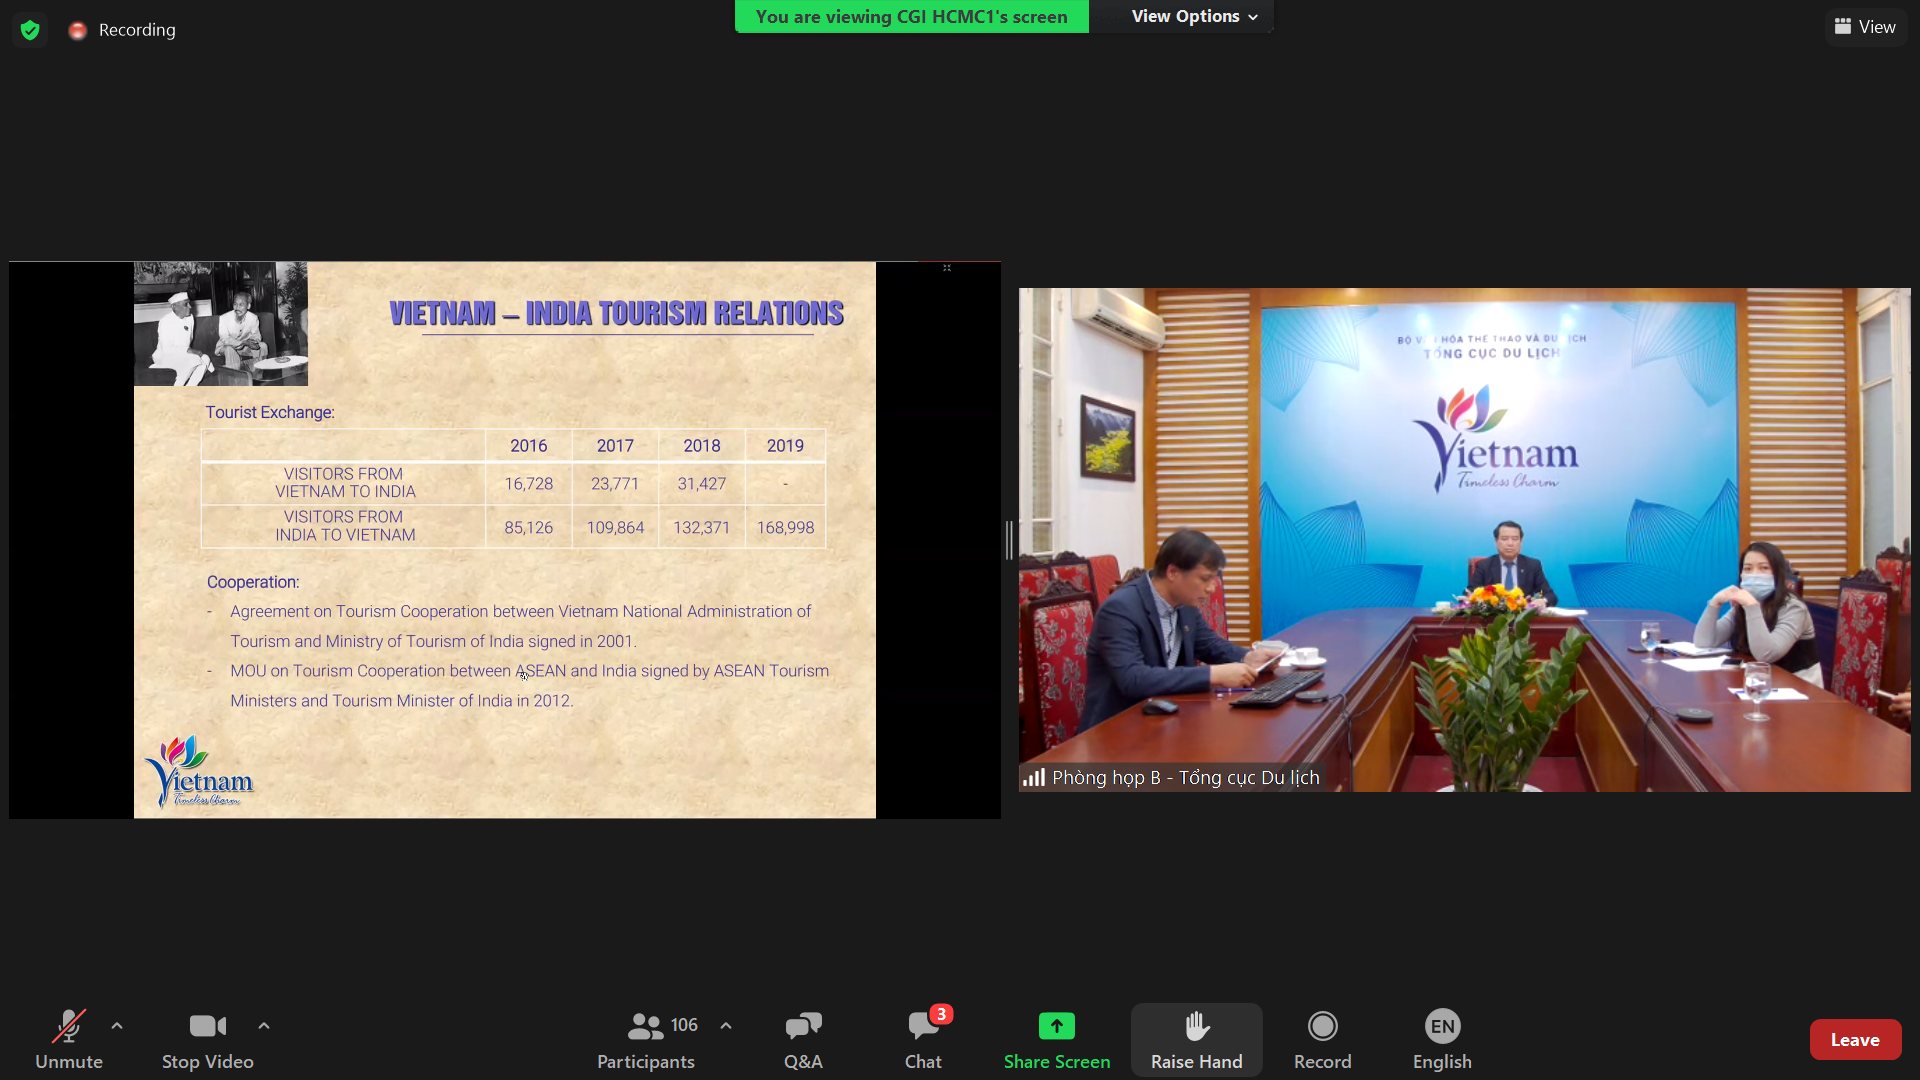Image resolution: width=1920 pixels, height=1080 pixels.
Task: Open View Options dropdown menu
Action: pyautogui.click(x=1194, y=17)
